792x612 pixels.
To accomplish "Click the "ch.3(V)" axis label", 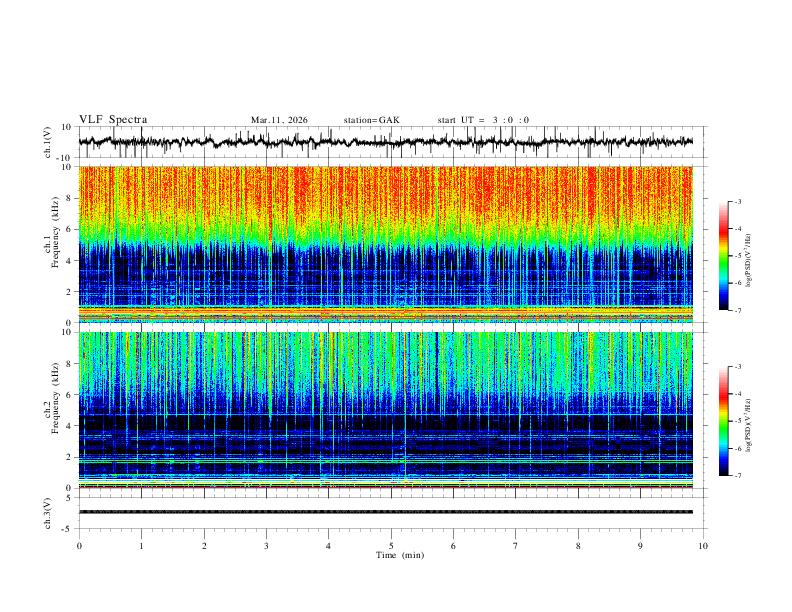I will pos(48,513).
